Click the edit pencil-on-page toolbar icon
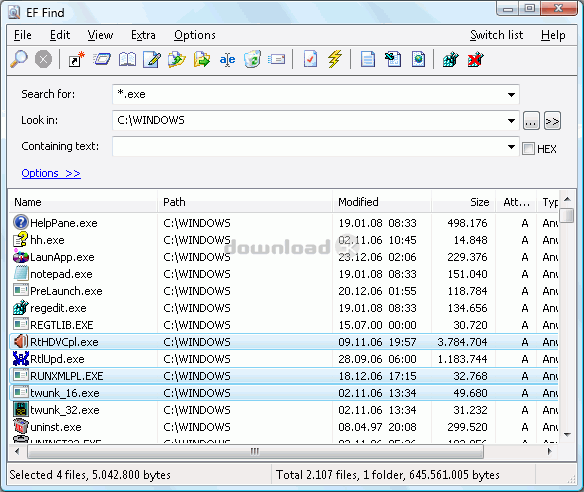Viewport: 584px width, 492px height. [152, 59]
